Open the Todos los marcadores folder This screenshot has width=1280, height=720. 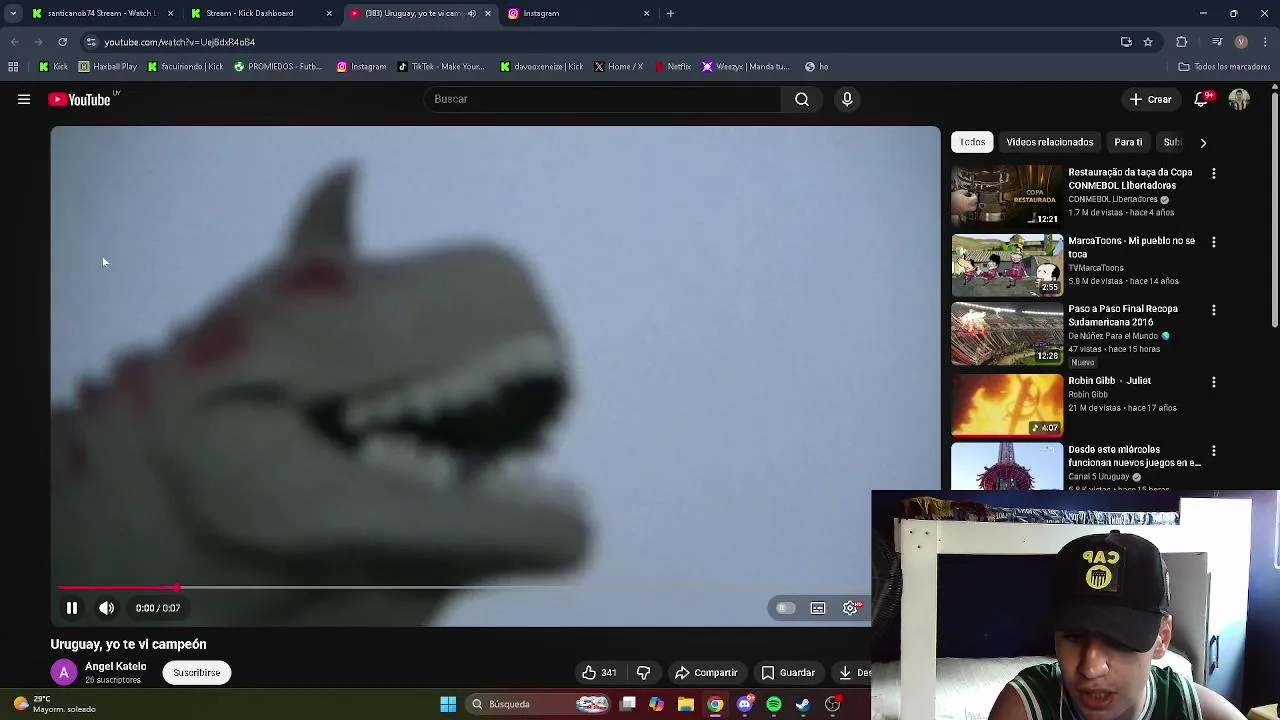coord(1224,67)
